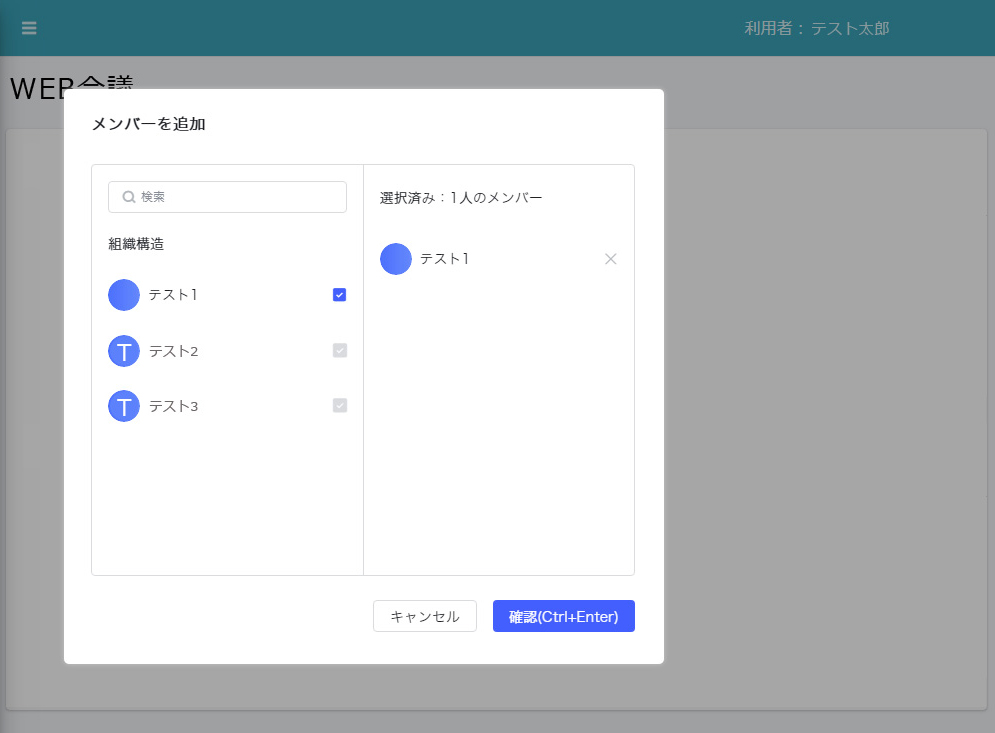Select the テスト2 name in organization list
Image resolution: width=995 pixels, height=733 pixels.
coord(173,351)
